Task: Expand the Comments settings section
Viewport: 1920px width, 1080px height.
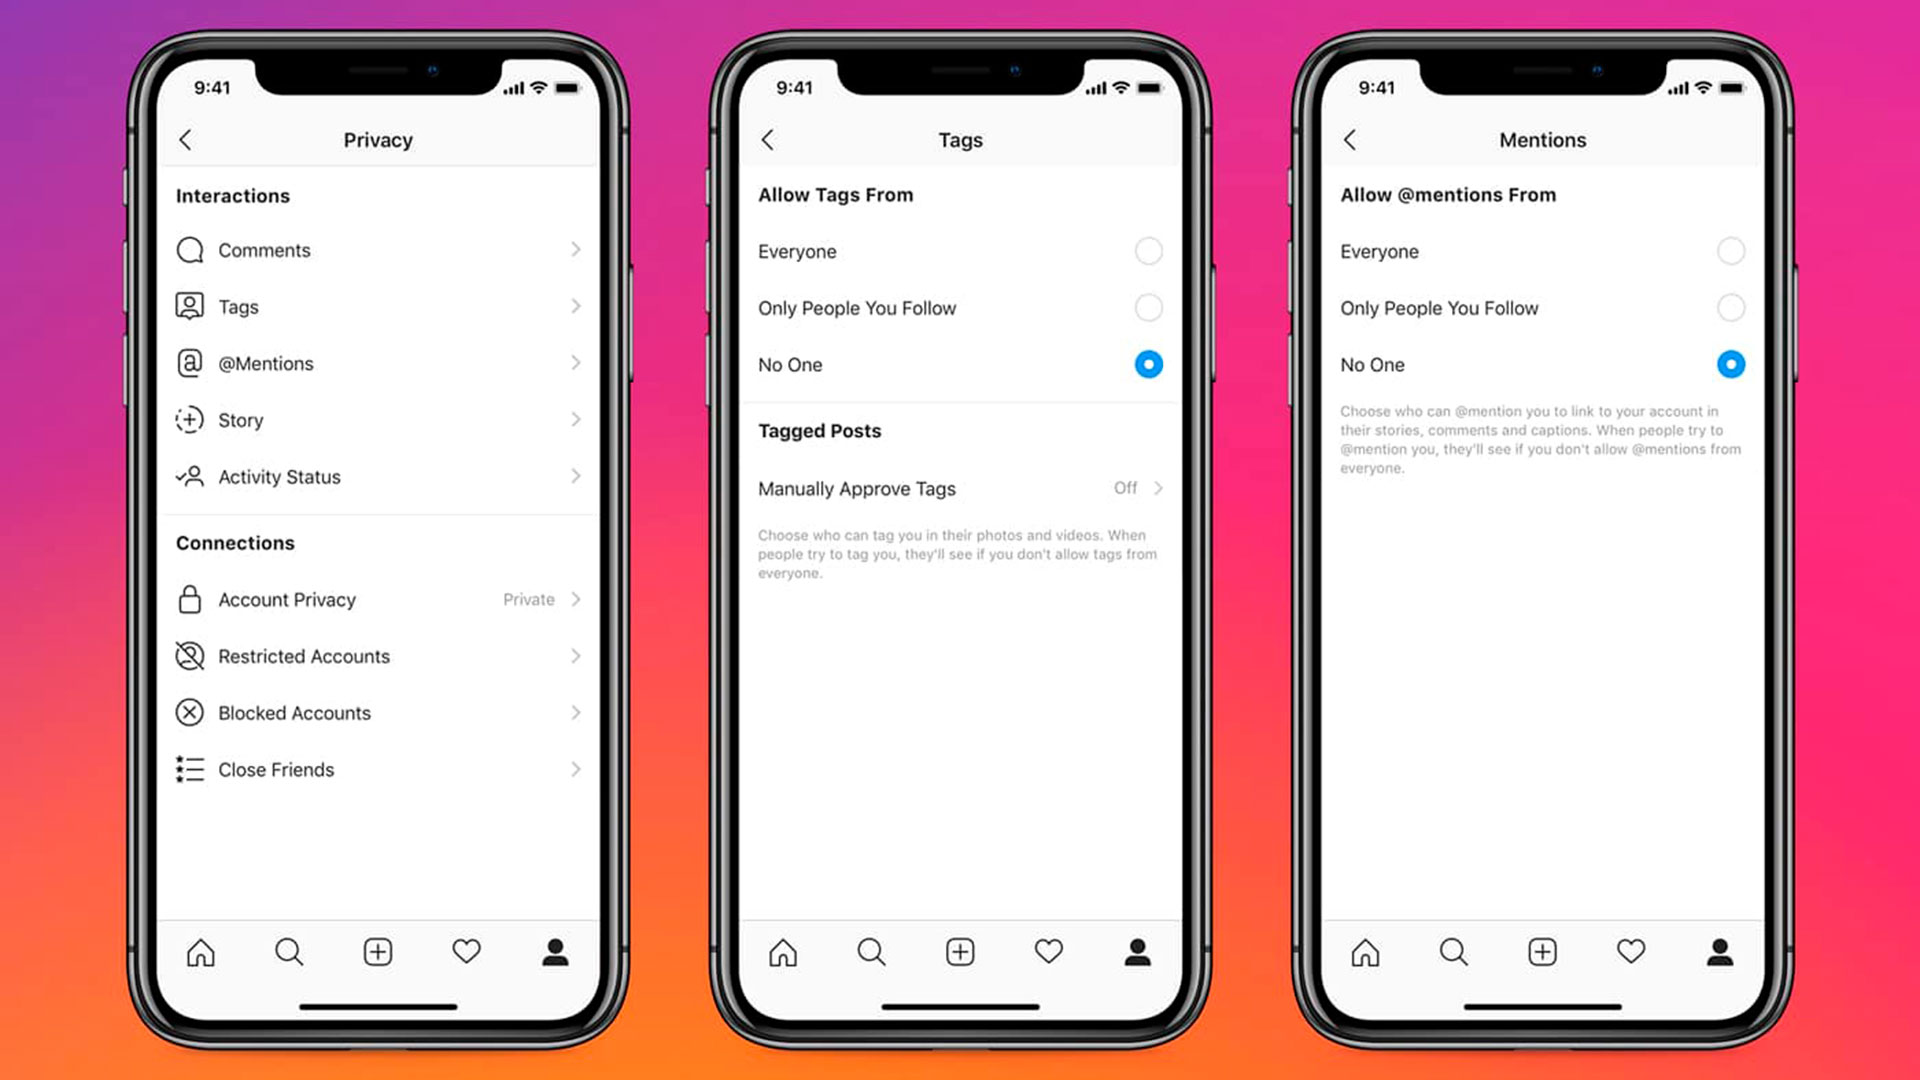Action: click(377, 249)
